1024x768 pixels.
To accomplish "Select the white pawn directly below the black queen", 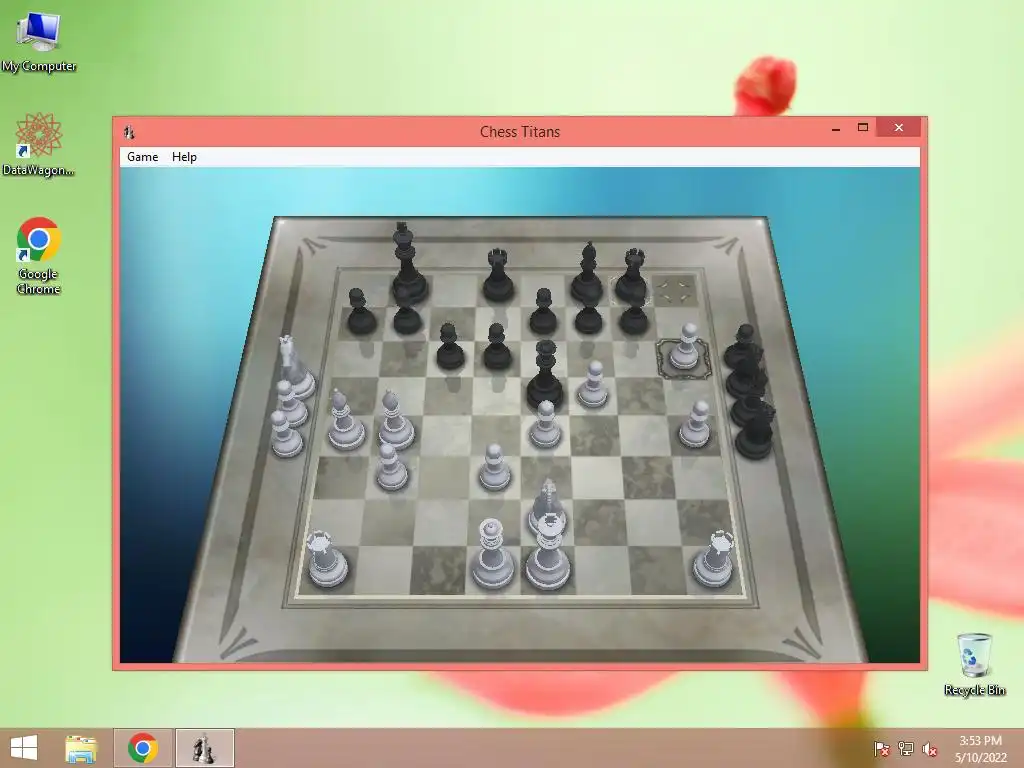I will [545, 424].
